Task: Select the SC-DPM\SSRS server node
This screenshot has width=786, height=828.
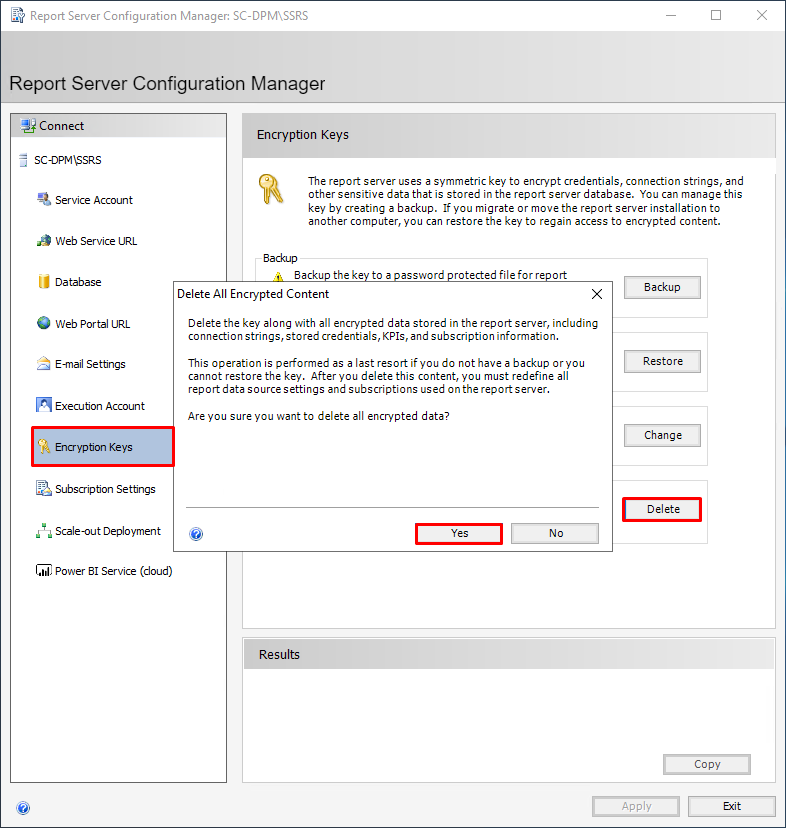Action: point(68,160)
